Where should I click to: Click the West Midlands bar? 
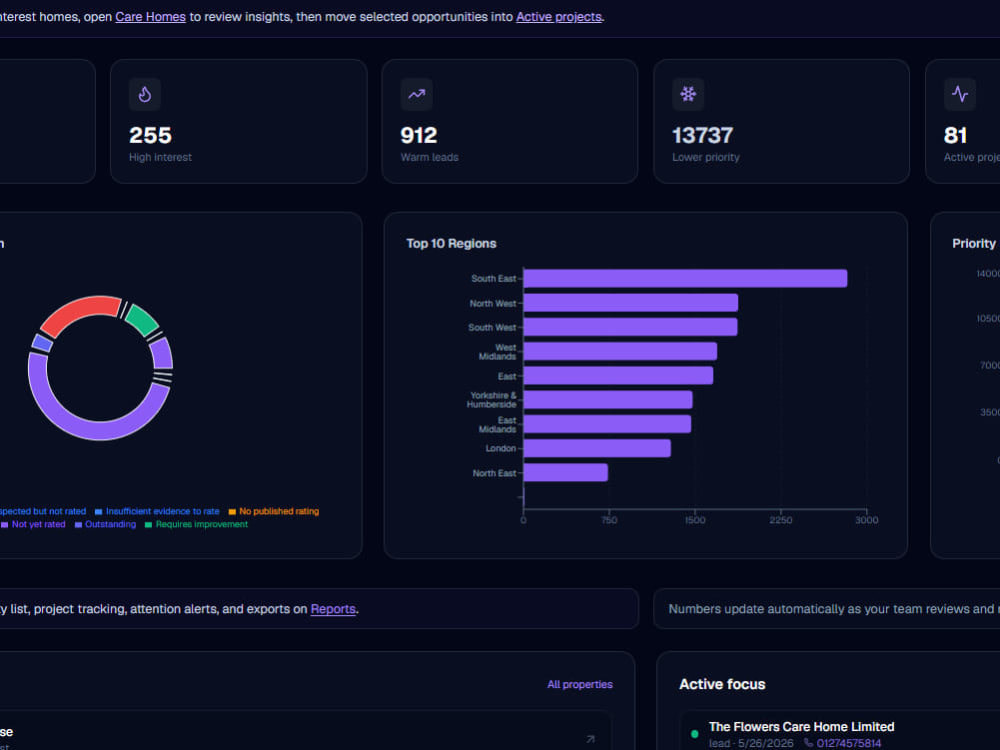pyautogui.click(x=620, y=351)
